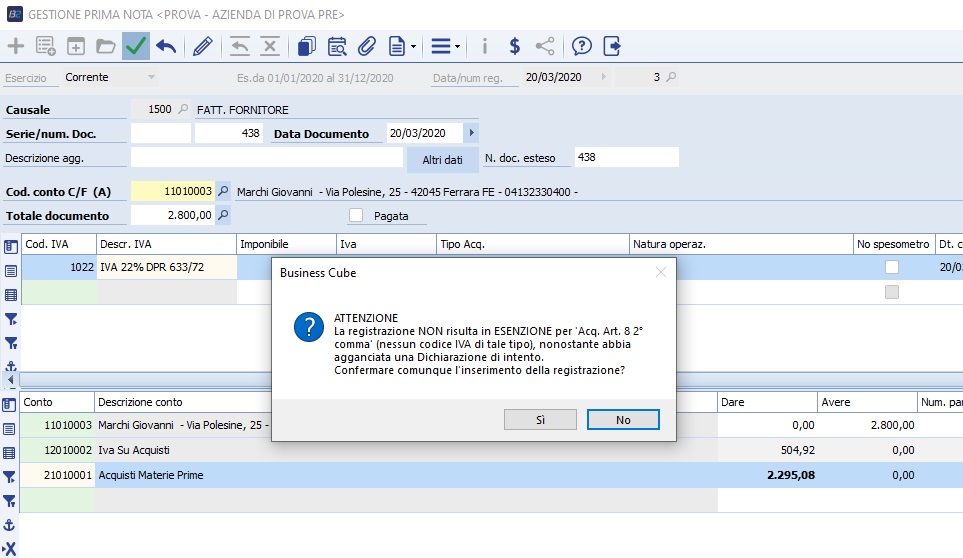Open the Data Documento date picker arrow
This screenshot has height=558, width=963.
coord(471,133)
